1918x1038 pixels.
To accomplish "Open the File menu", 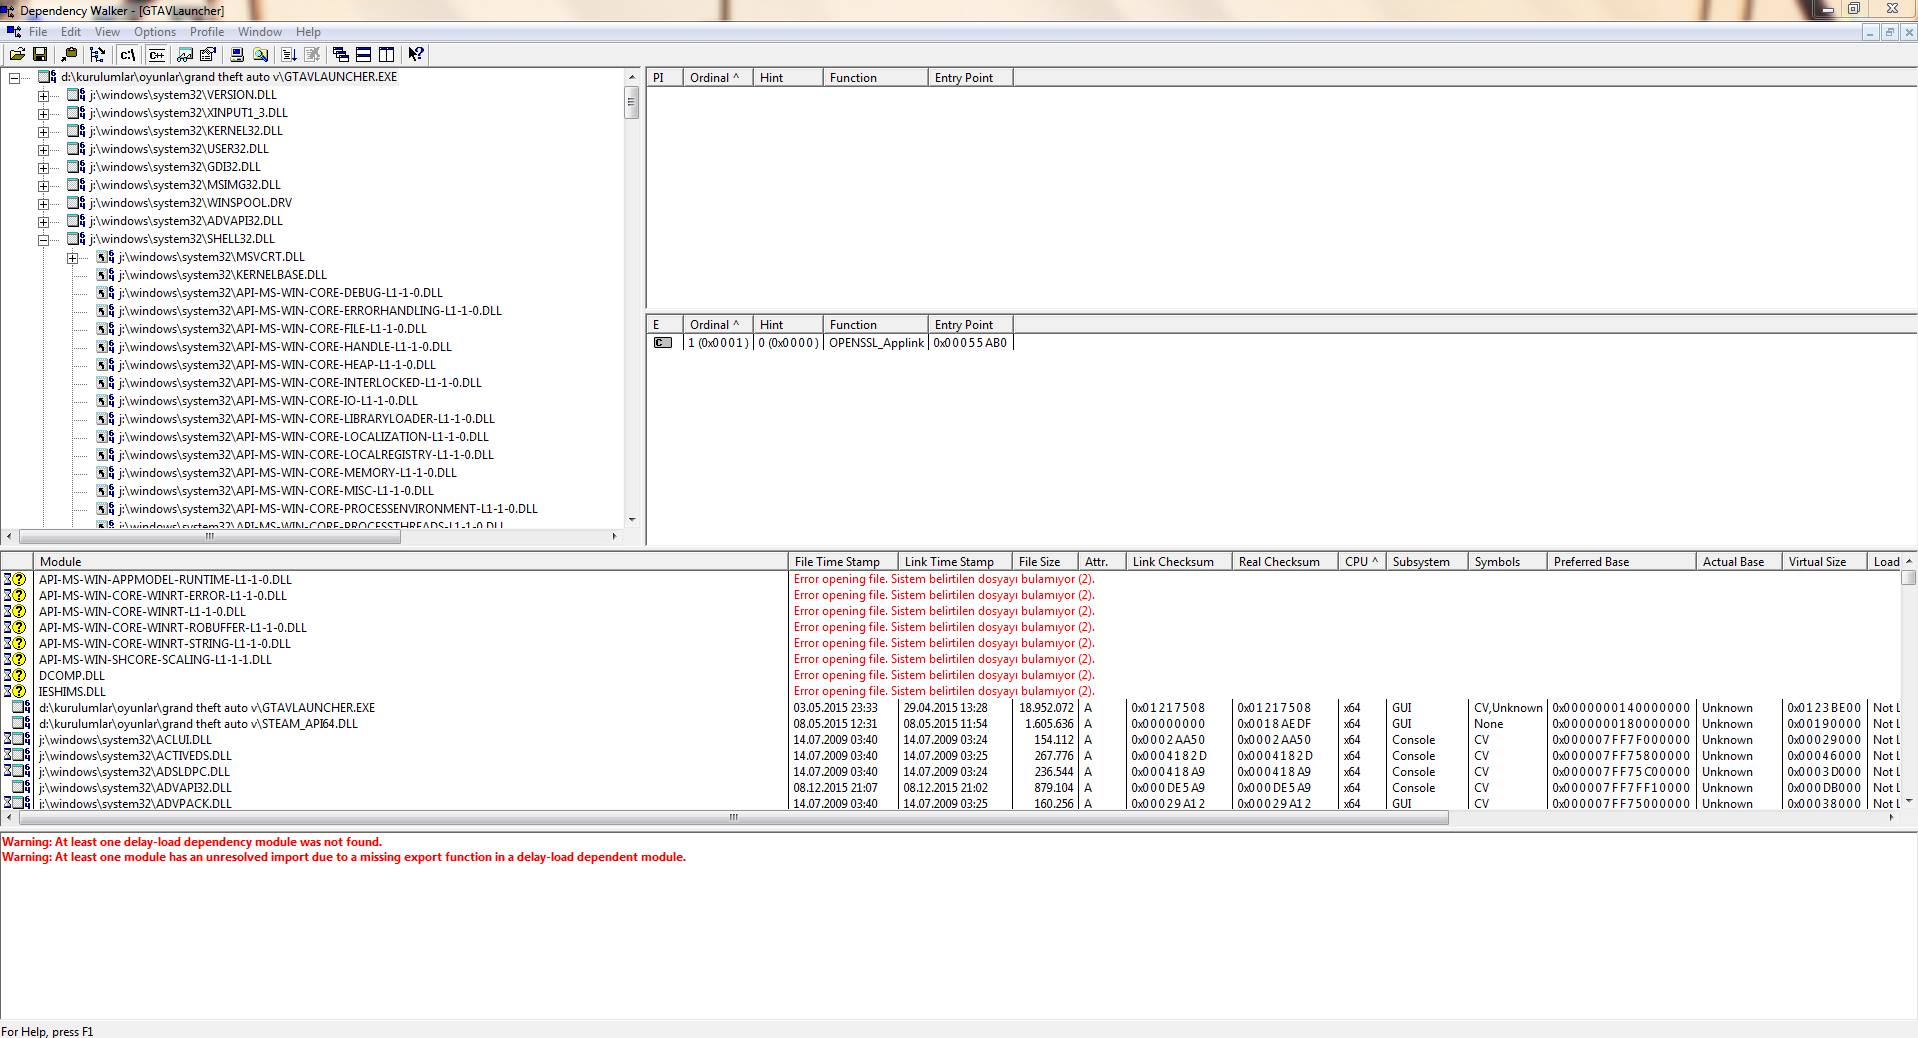I will click(x=38, y=32).
